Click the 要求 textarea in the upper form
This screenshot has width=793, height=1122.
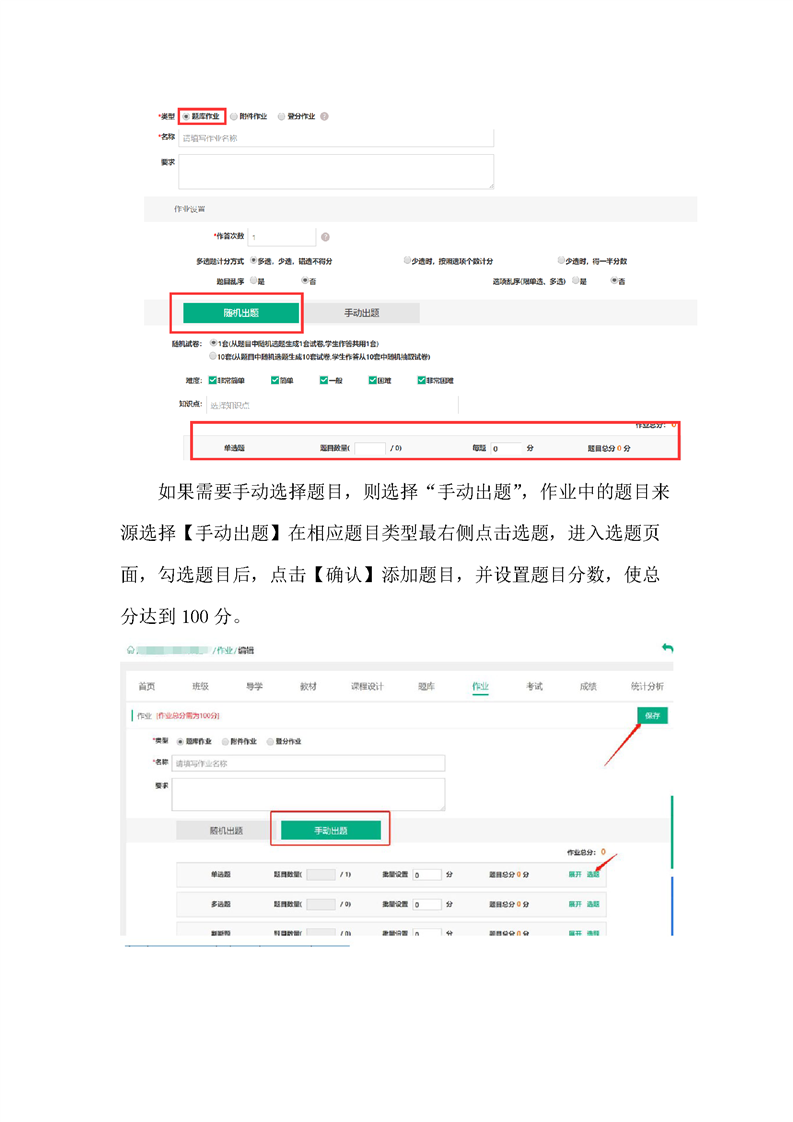click(x=336, y=172)
